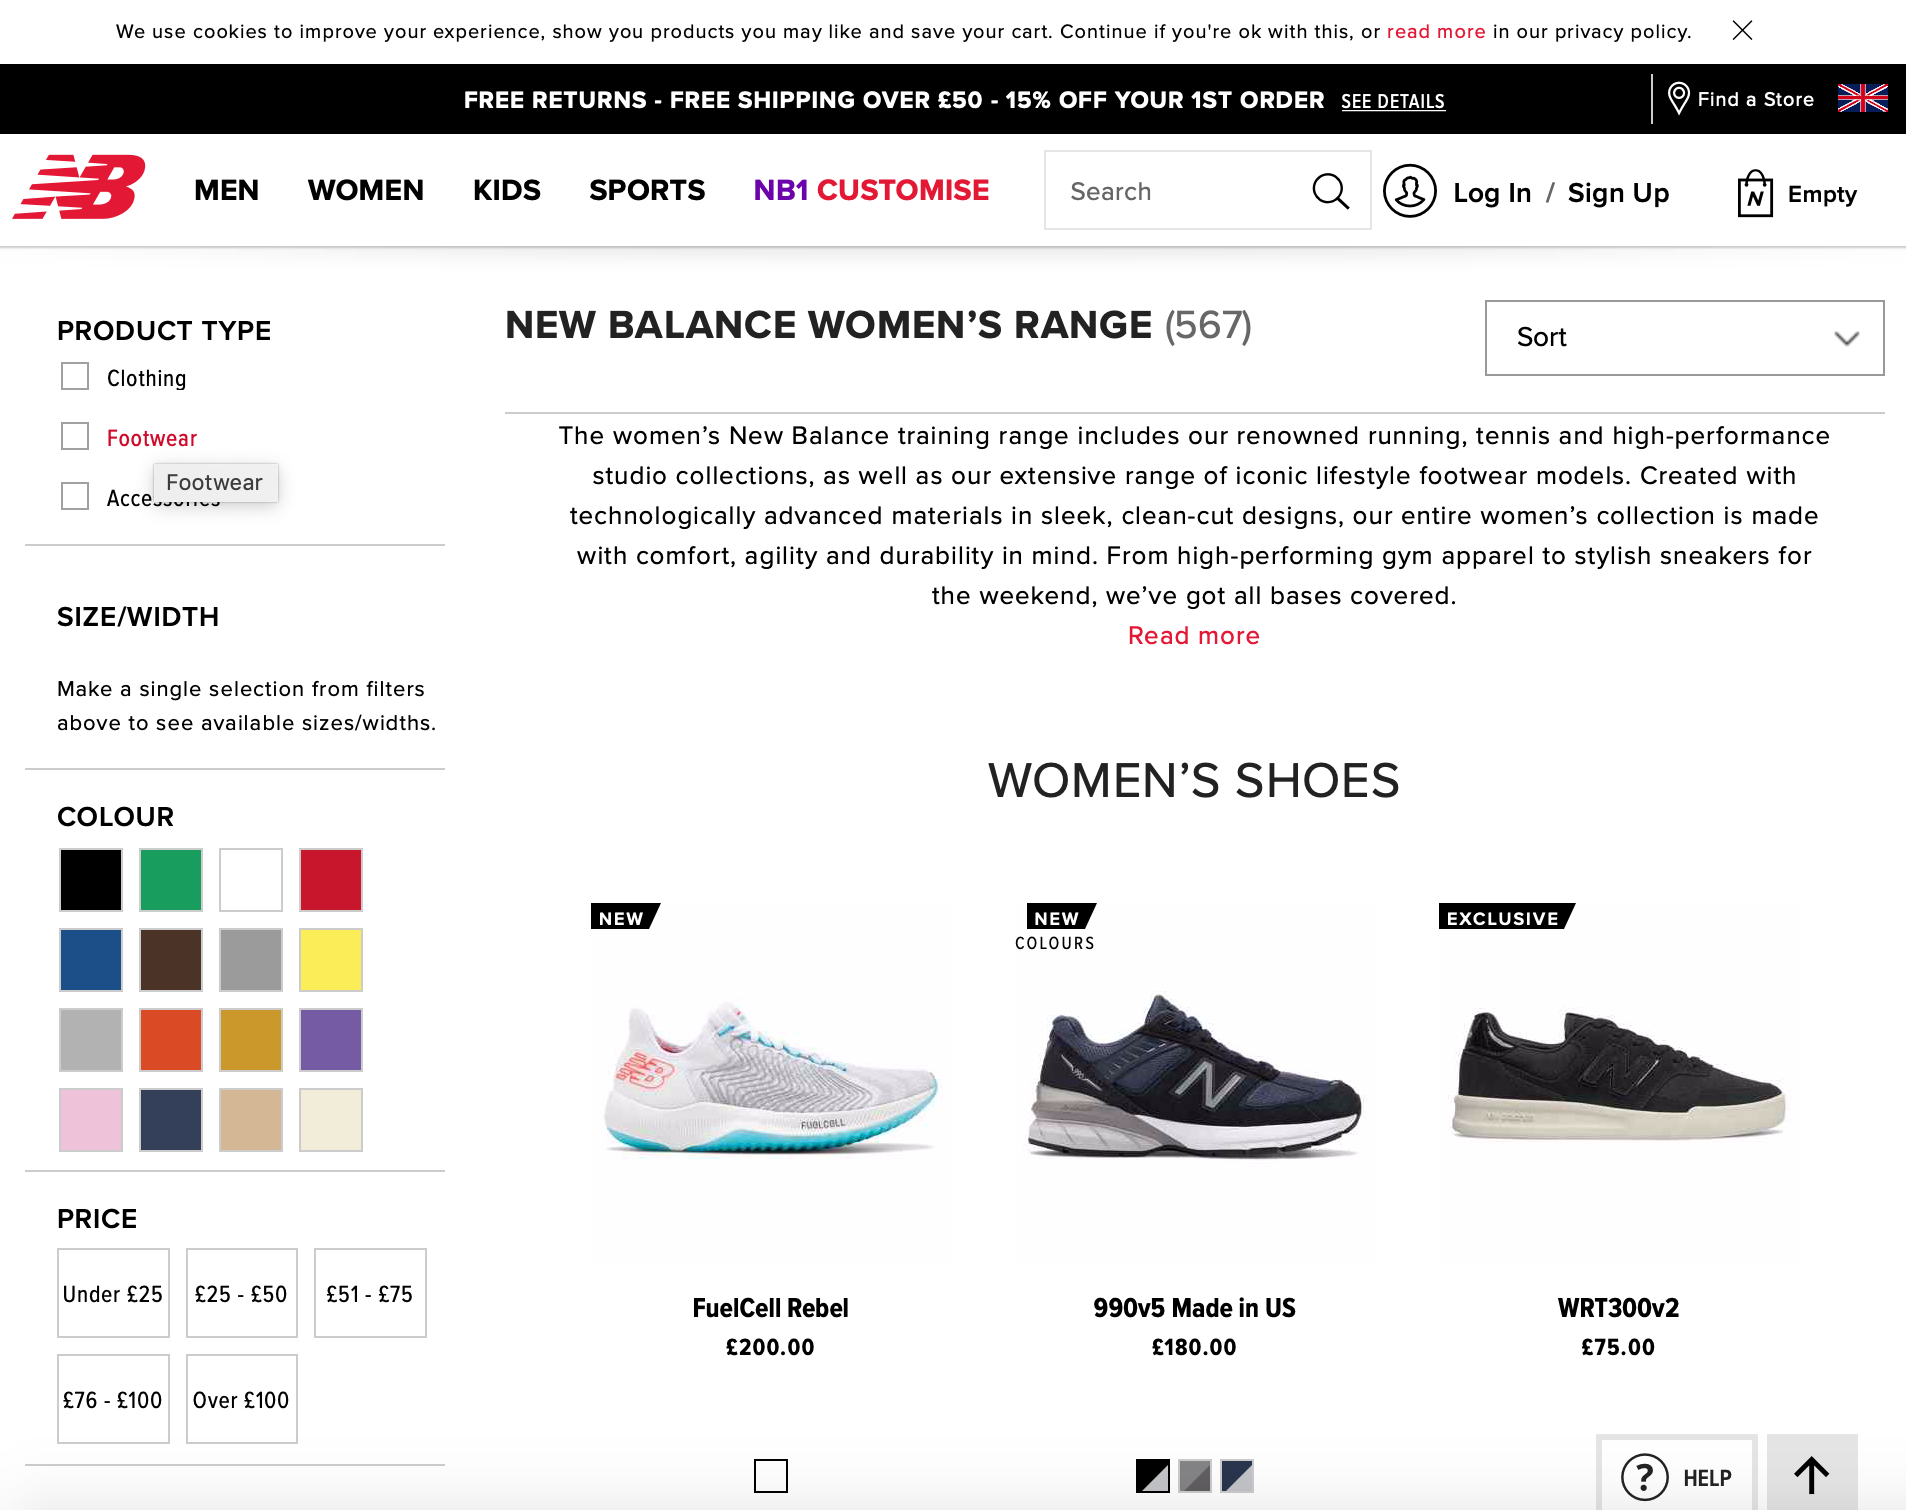Screen dimensions: 1906x1510
Task: Filter by navy colour swatch
Action: pos(171,1120)
